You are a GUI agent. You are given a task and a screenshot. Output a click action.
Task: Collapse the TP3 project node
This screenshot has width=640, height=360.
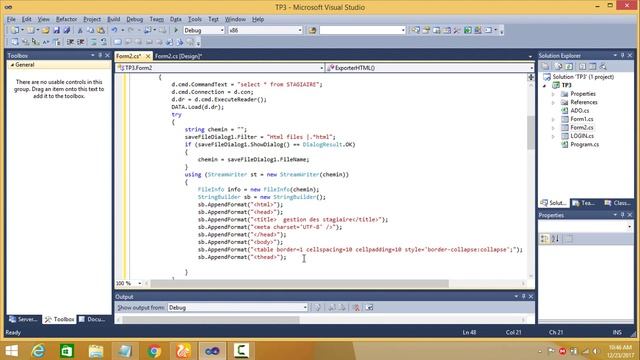(544, 86)
